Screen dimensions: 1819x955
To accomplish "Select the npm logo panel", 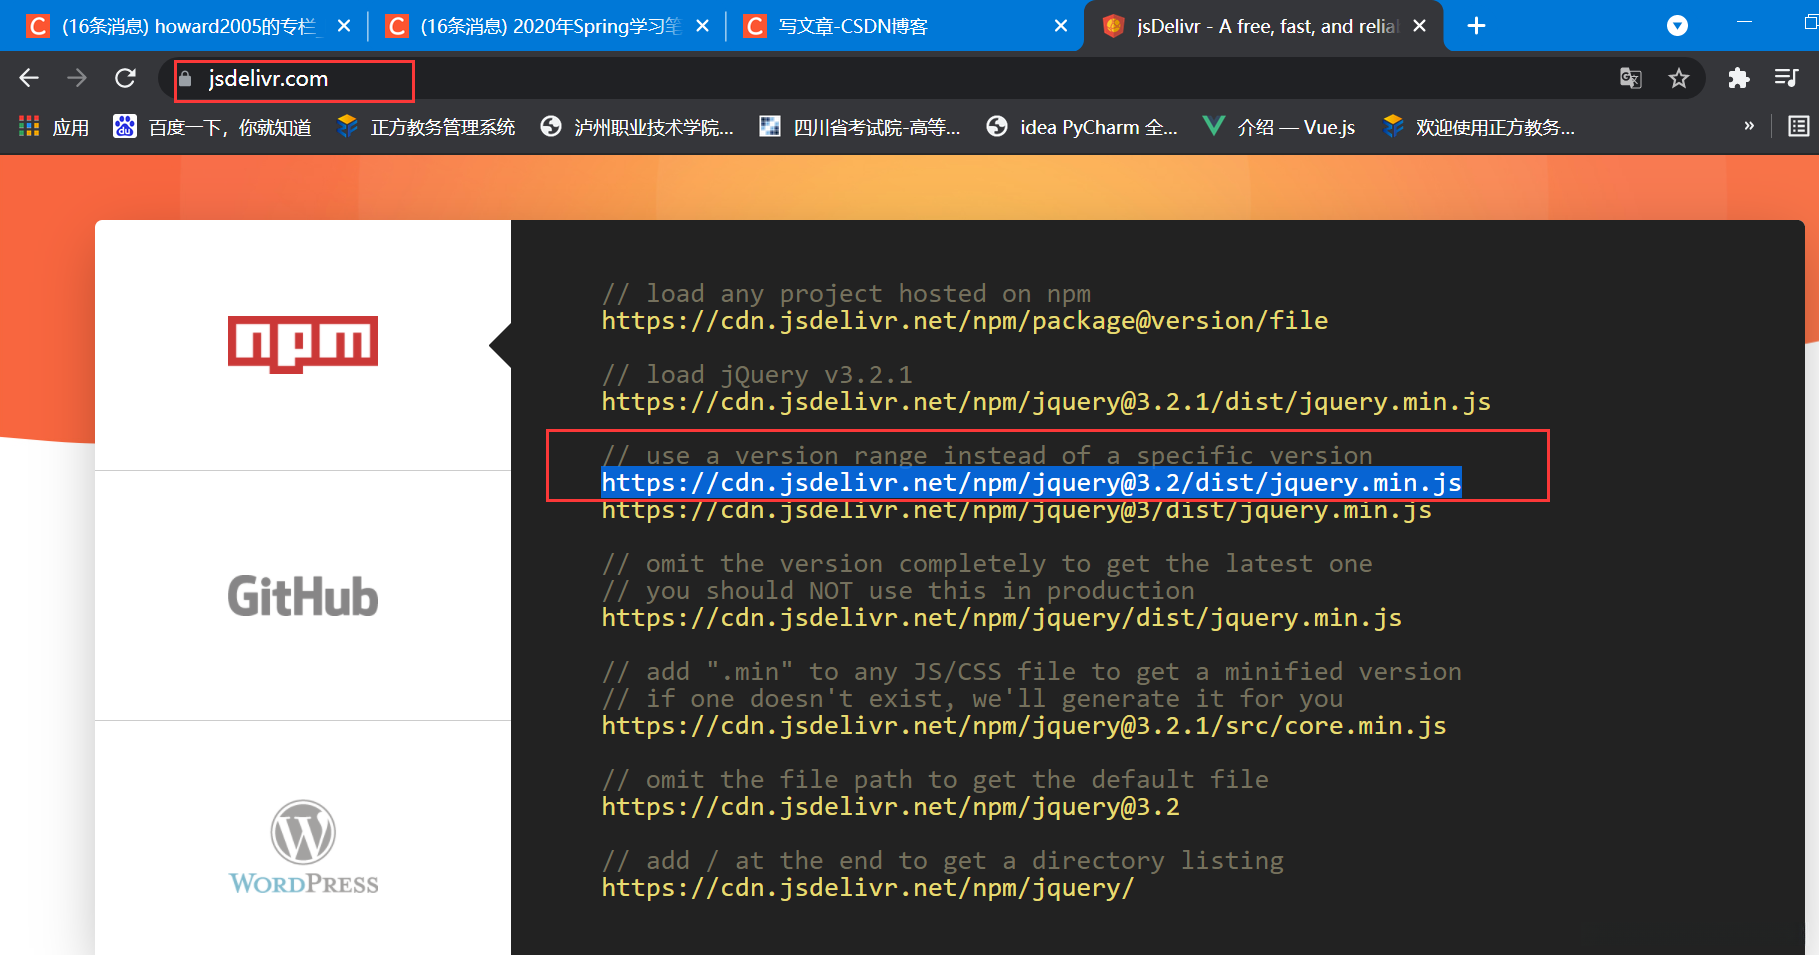I will pyautogui.click(x=303, y=345).
